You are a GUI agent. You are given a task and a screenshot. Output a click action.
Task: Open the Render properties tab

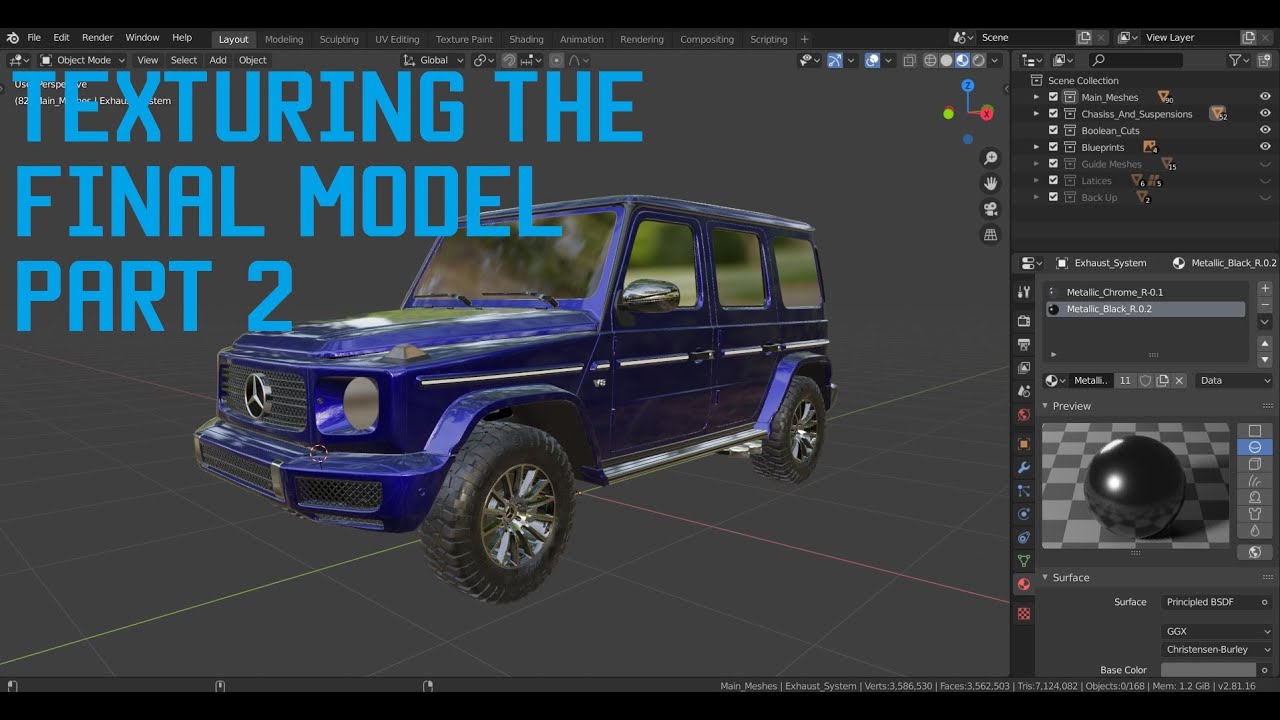click(x=1023, y=321)
